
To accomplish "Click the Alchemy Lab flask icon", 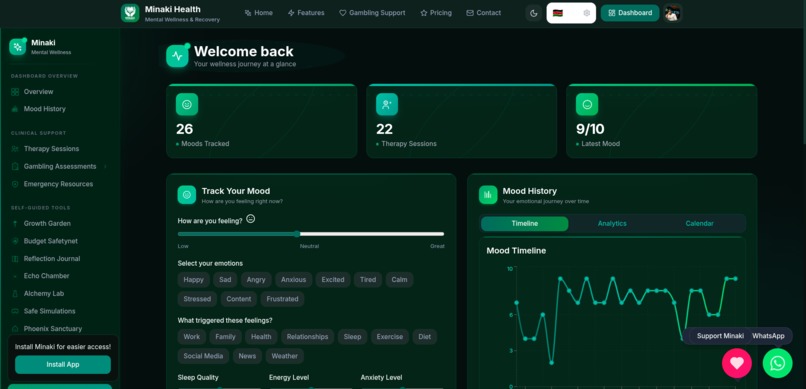I will (15, 293).
